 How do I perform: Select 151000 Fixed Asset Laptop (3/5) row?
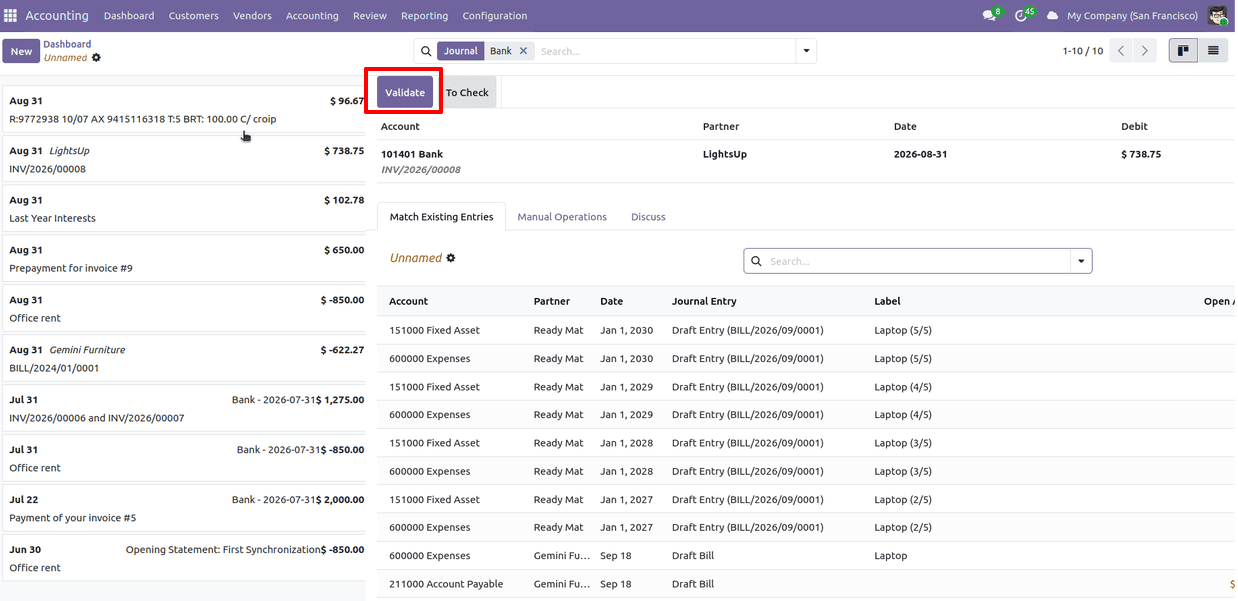807,443
